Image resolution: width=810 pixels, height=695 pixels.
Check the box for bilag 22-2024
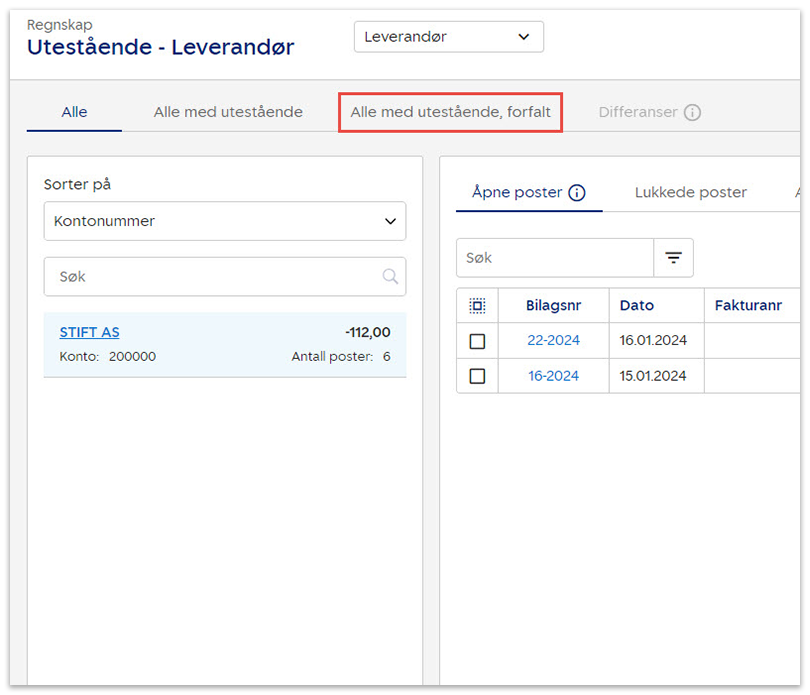(477, 341)
